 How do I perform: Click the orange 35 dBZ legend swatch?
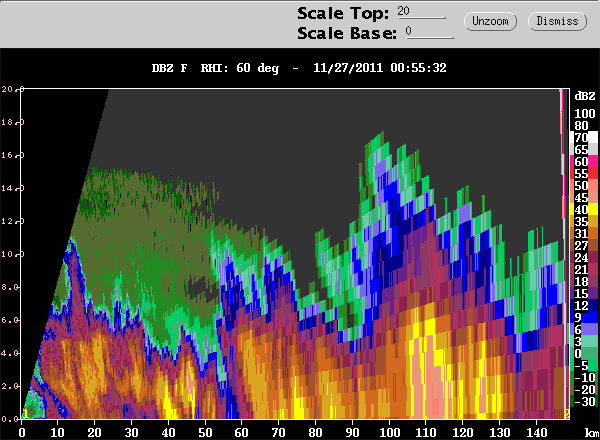click(x=584, y=221)
